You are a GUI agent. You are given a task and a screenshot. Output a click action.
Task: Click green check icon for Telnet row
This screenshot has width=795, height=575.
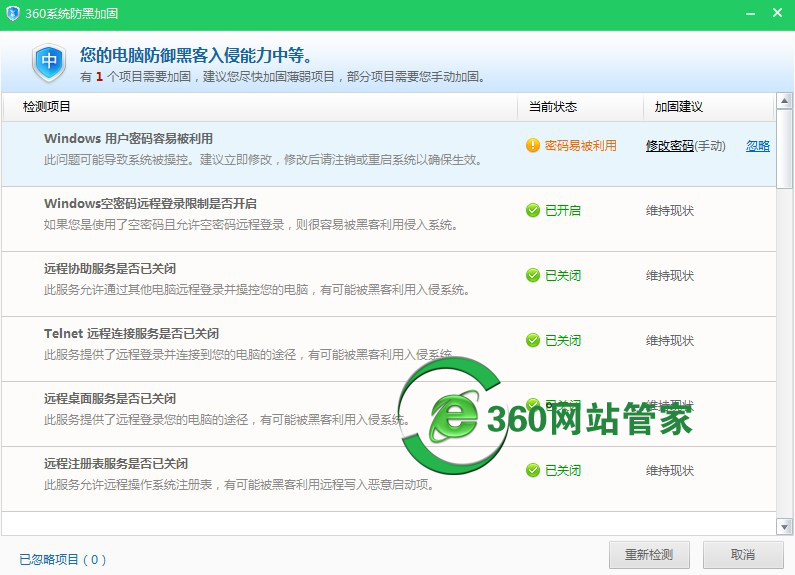[x=533, y=340]
